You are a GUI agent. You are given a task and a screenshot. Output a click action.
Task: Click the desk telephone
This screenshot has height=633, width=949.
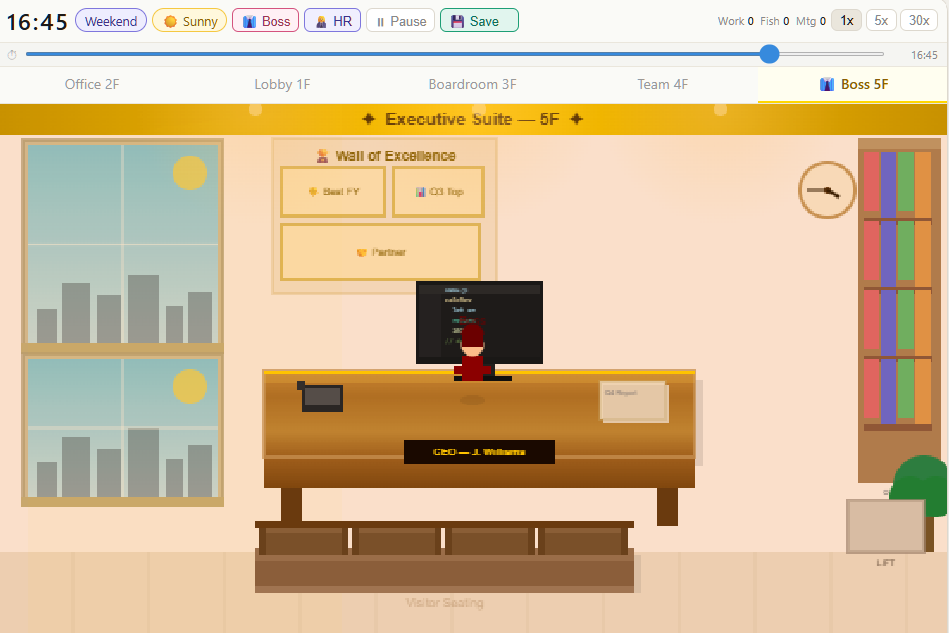pos(321,397)
